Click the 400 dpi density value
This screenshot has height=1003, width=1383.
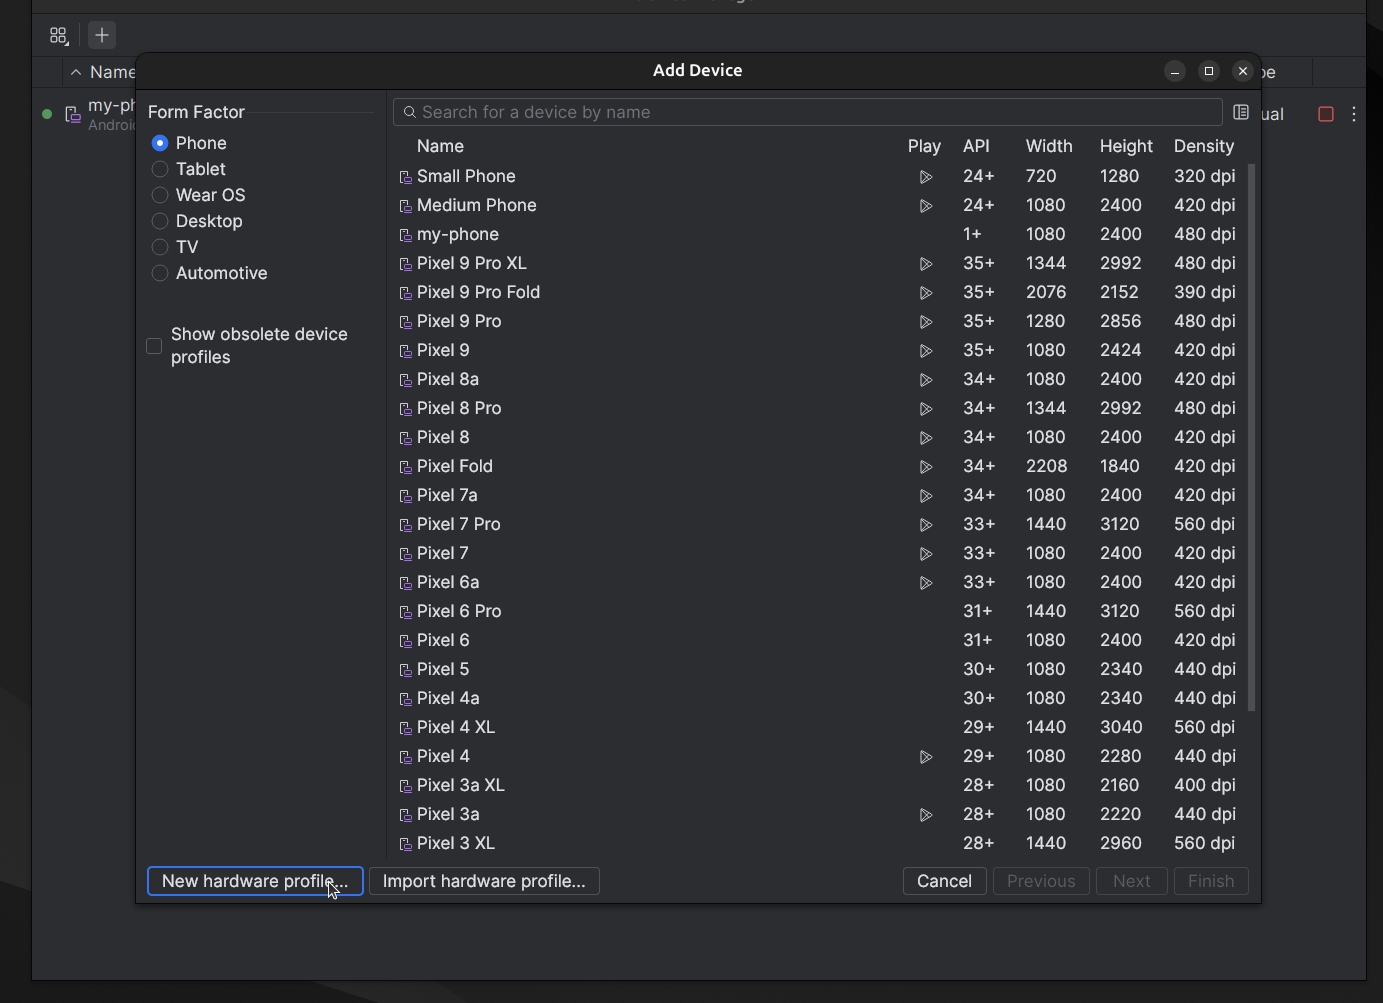[1204, 785]
